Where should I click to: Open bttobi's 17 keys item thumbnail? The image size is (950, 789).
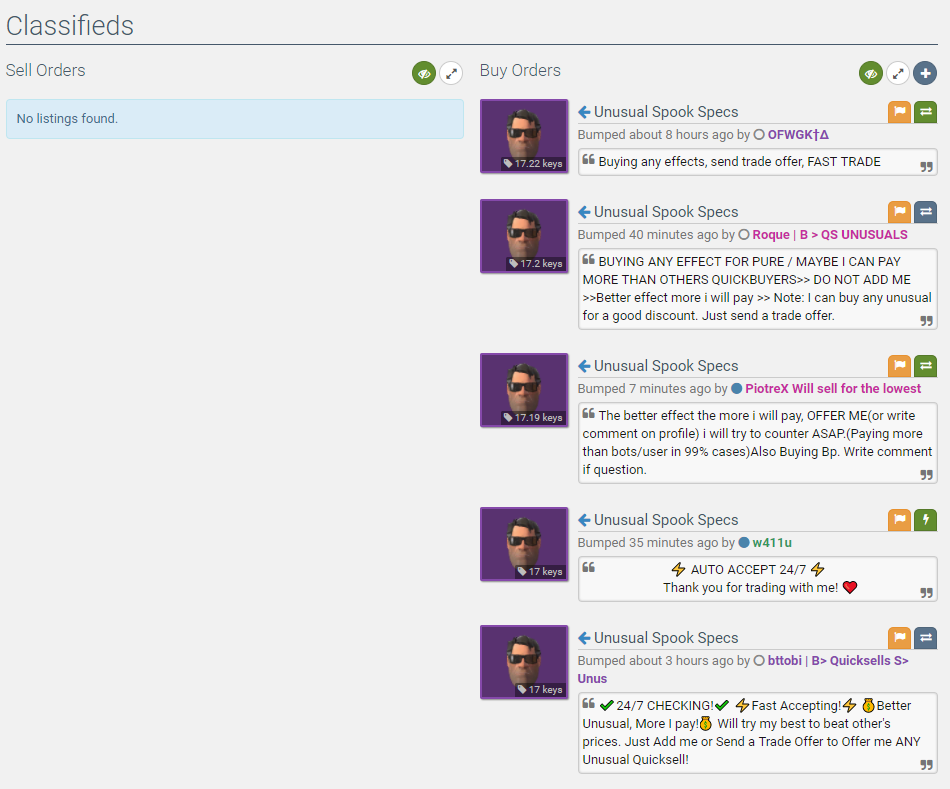pyautogui.click(x=524, y=662)
